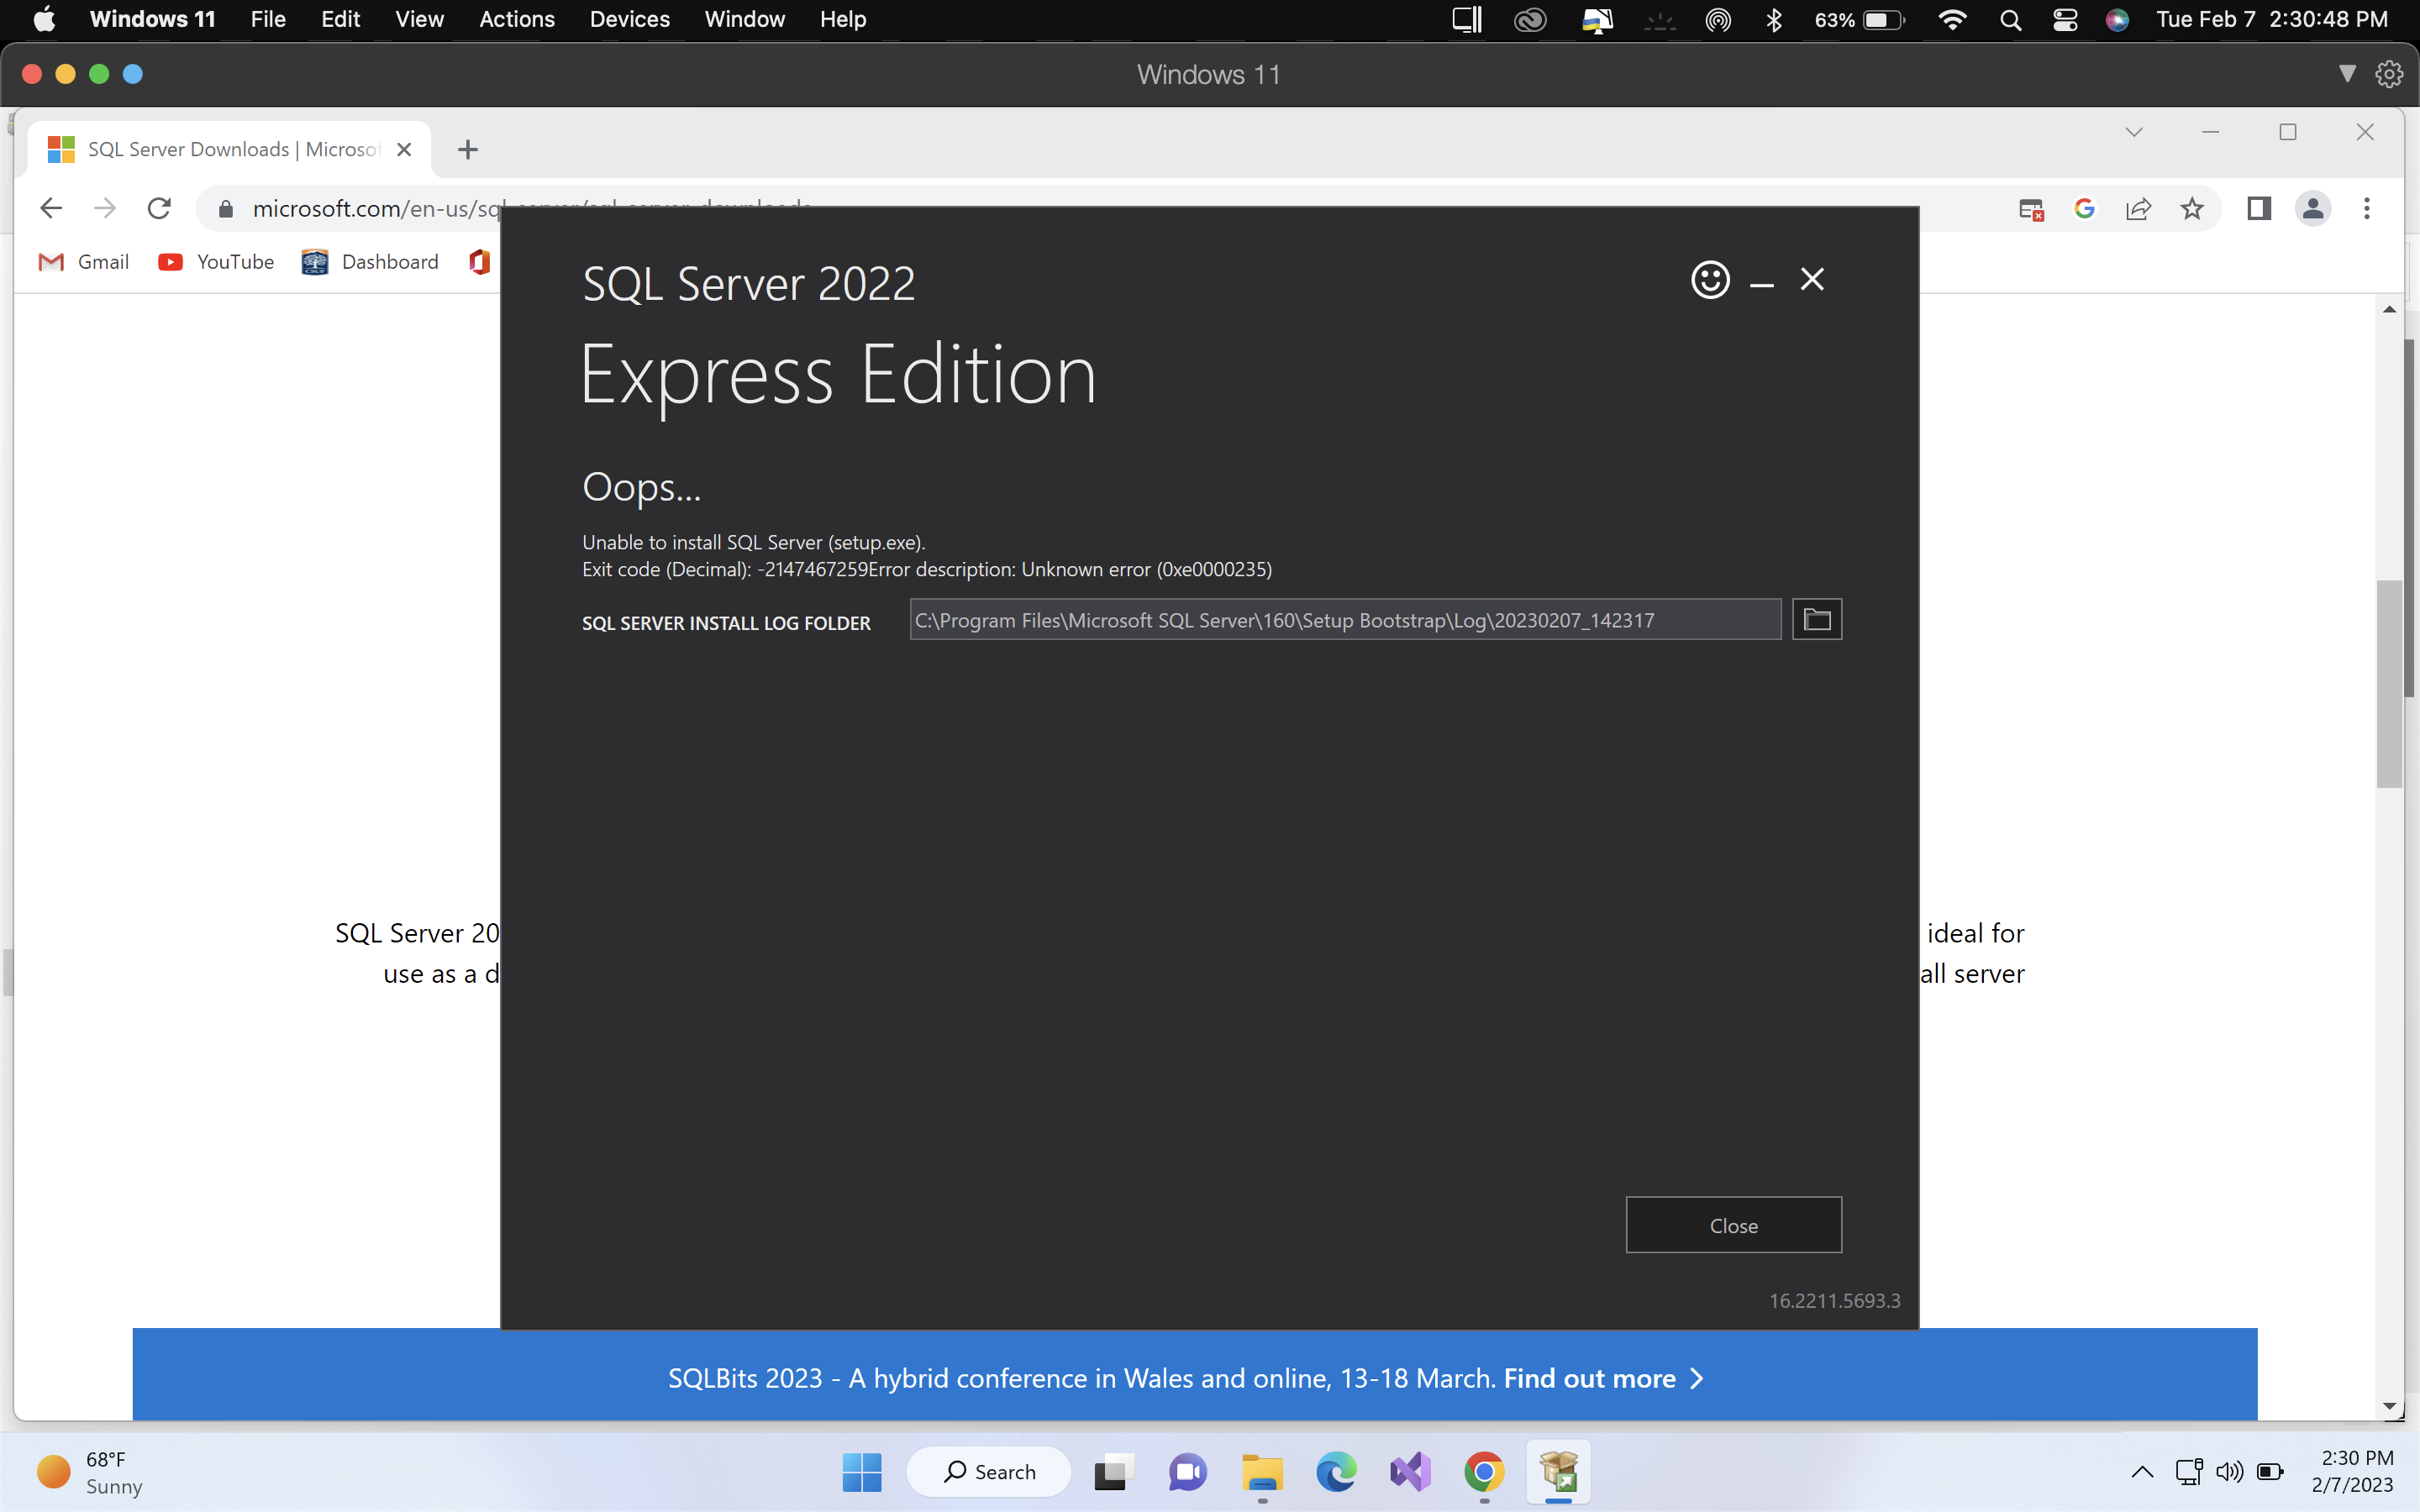Screen dimensions: 2420x1512
Task: Expand Chrome tab search dropdown arrow
Action: point(2134,132)
